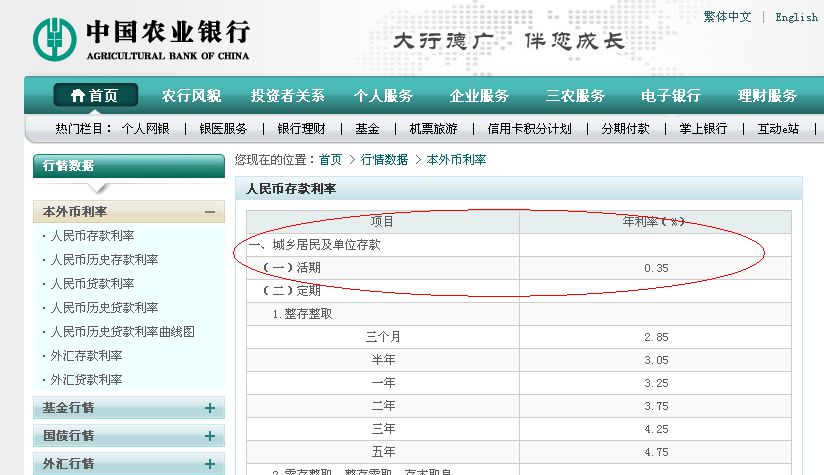Open 银医服务 hot link
The image size is (824, 475).
223,129
